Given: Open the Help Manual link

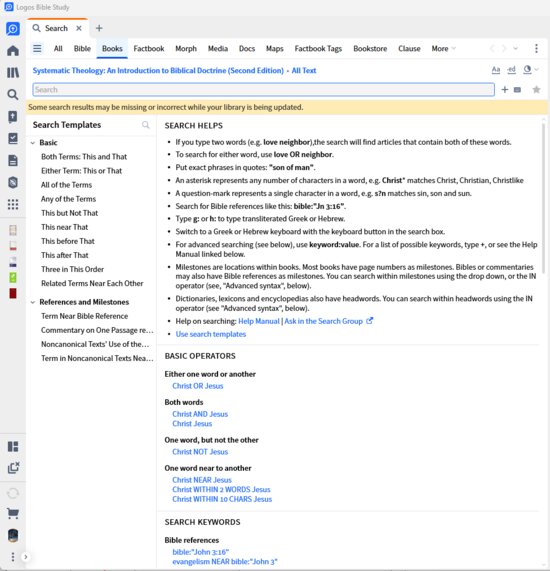Looking at the screenshot, I should tap(259, 321).
